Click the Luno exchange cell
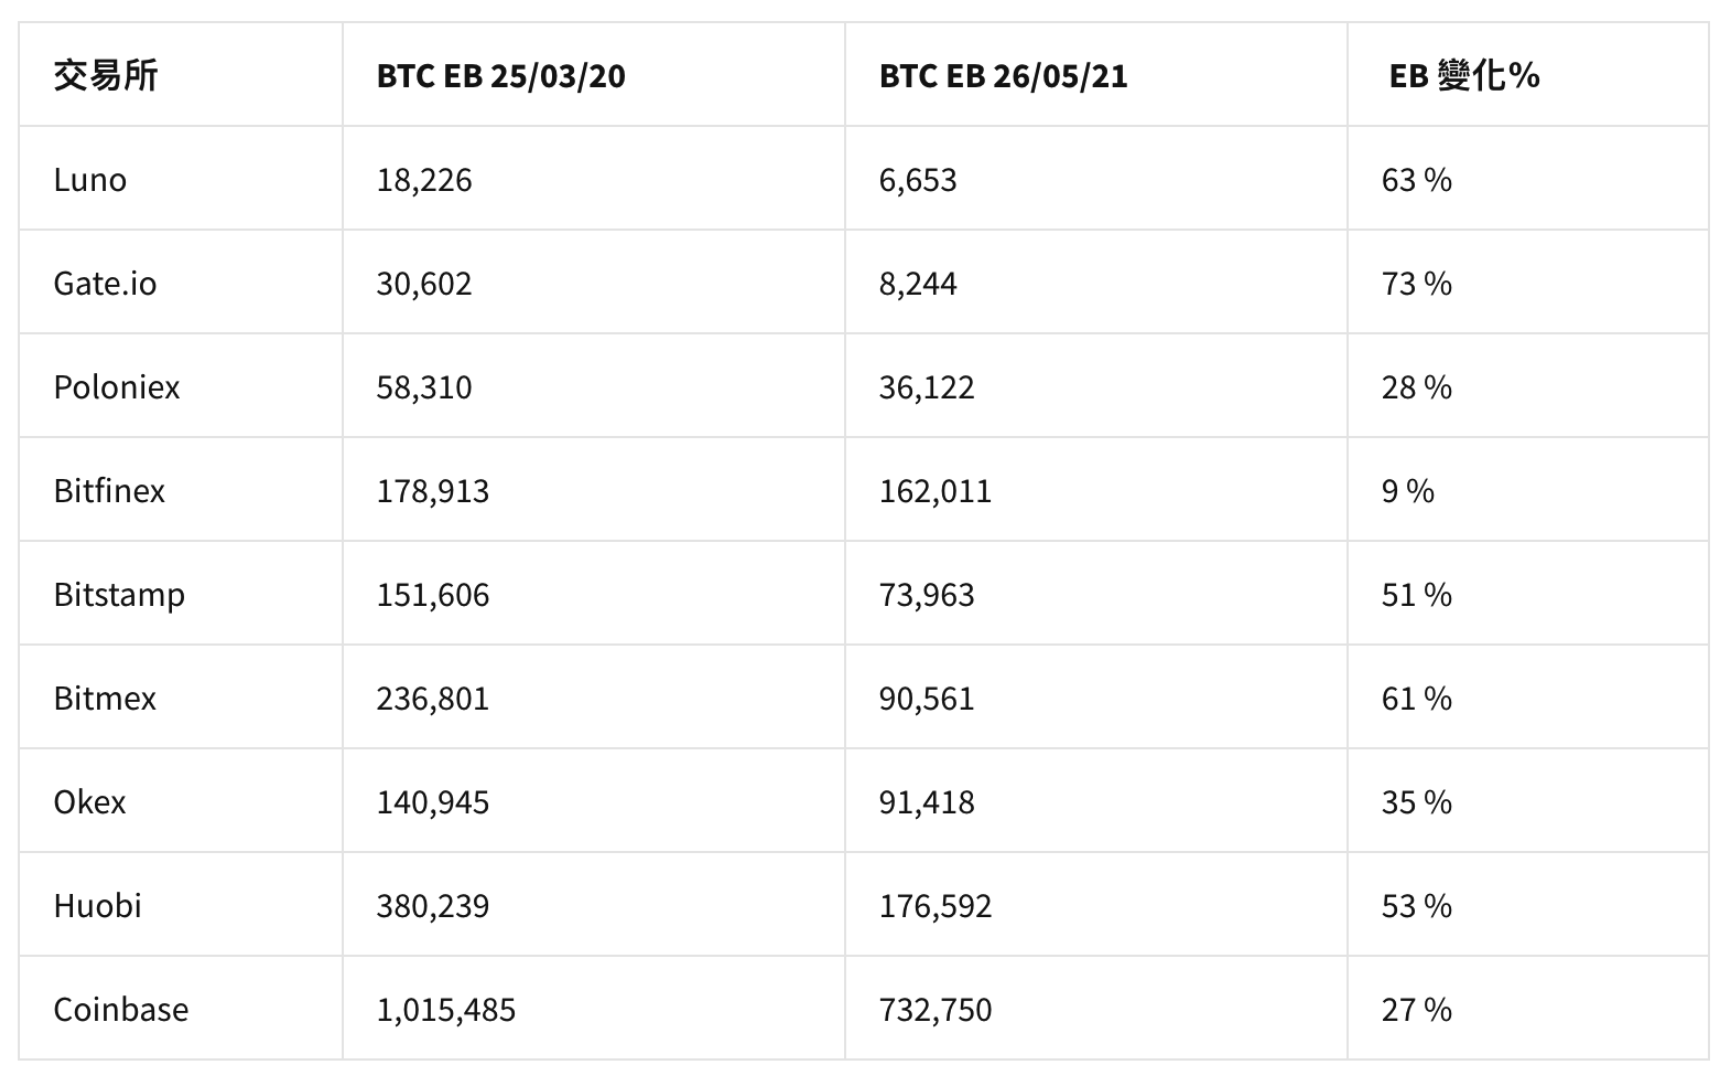1728x1084 pixels. tap(90, 180)
